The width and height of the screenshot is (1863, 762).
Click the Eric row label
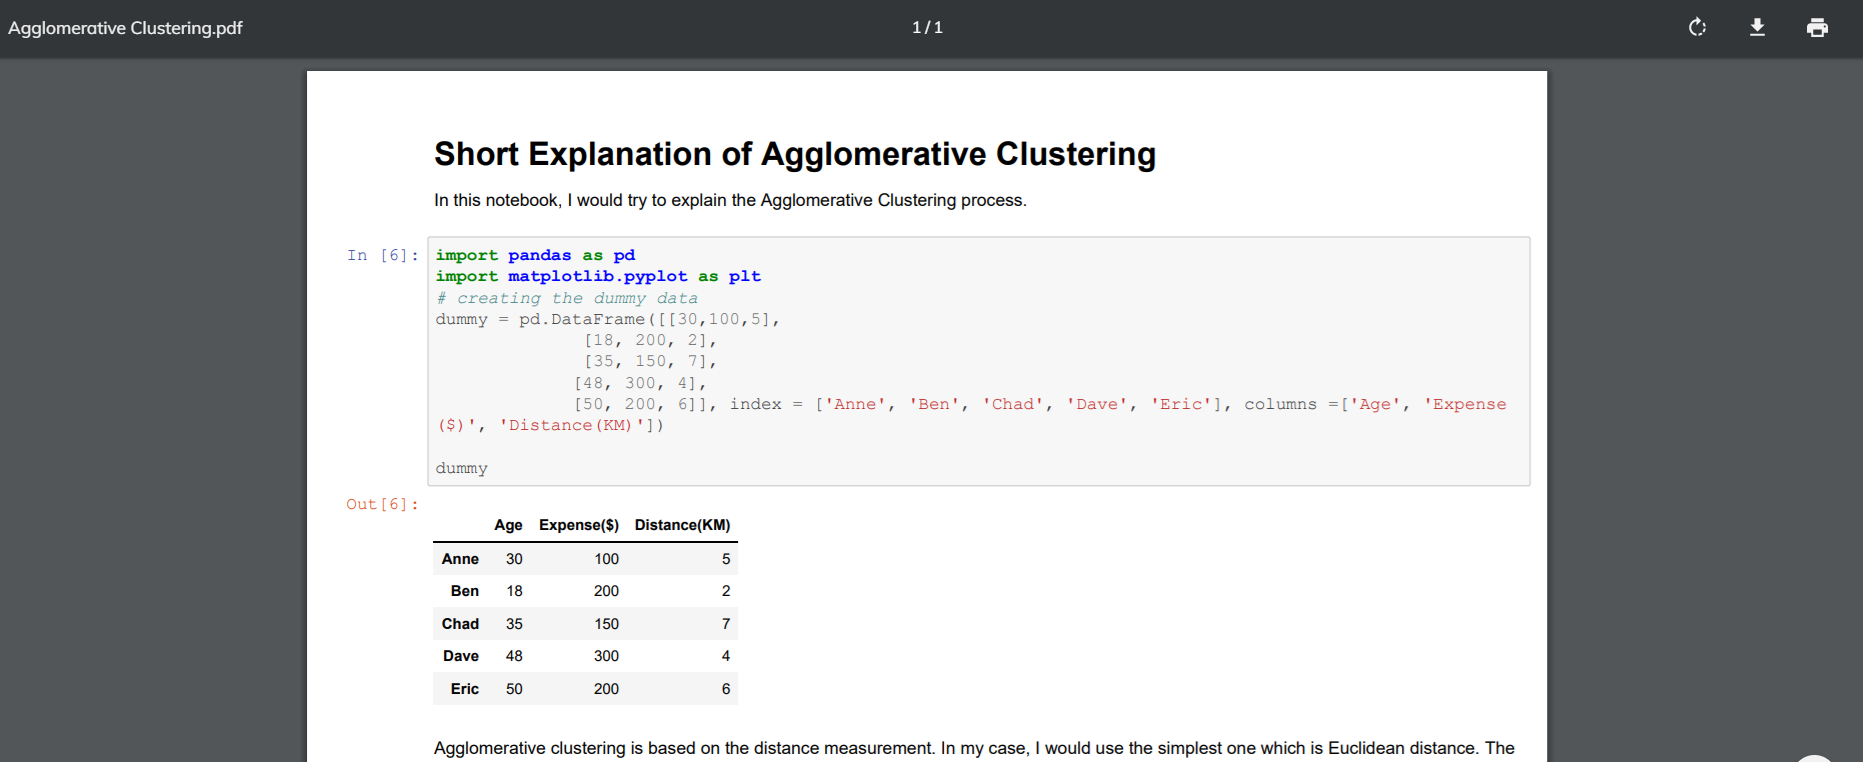tap(464, 689)
